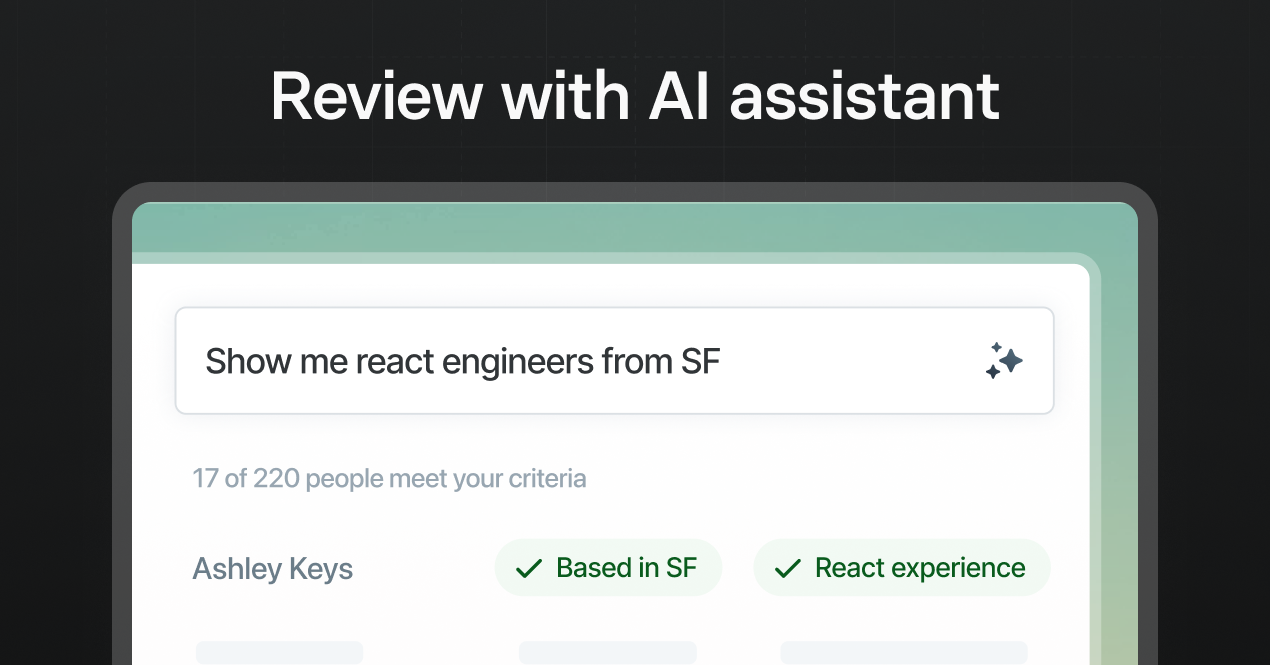
Task: Click the checkmark icon beside React experience
Action: pos(788,569)
